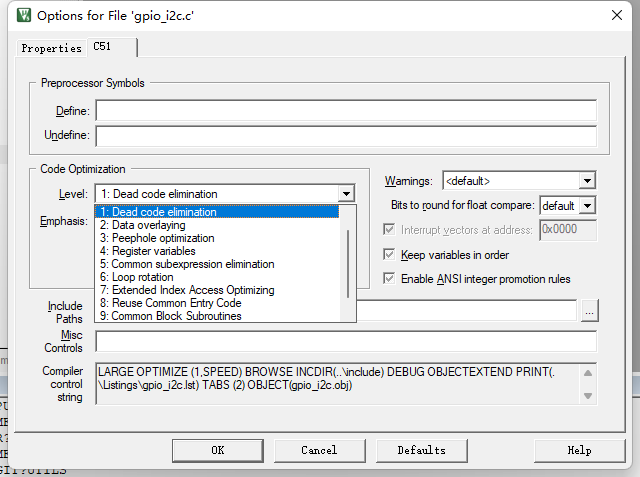Viewport: 640px width, 477px height.
Task: Toggle 'Interrupt vectors at address' checkbox
Action: [x=389, y=229]
